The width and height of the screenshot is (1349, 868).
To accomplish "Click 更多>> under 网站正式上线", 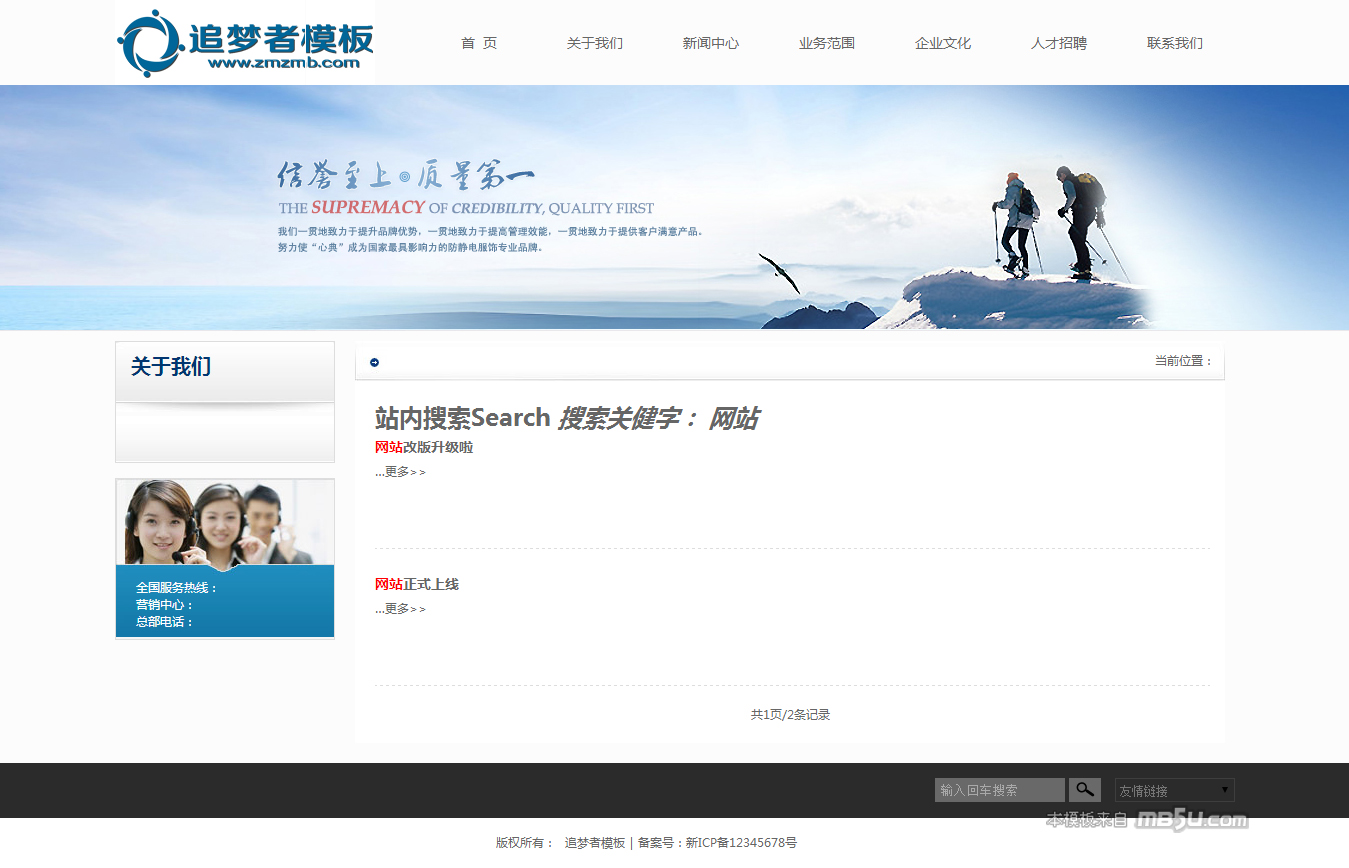I will 404,609.
